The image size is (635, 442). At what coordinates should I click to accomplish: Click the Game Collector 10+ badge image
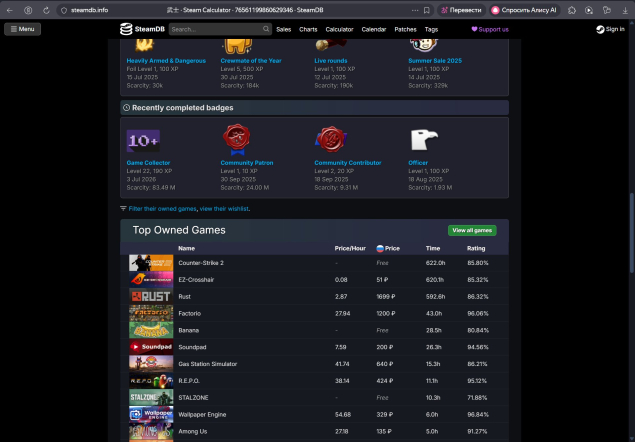click(x=143, y=141)
